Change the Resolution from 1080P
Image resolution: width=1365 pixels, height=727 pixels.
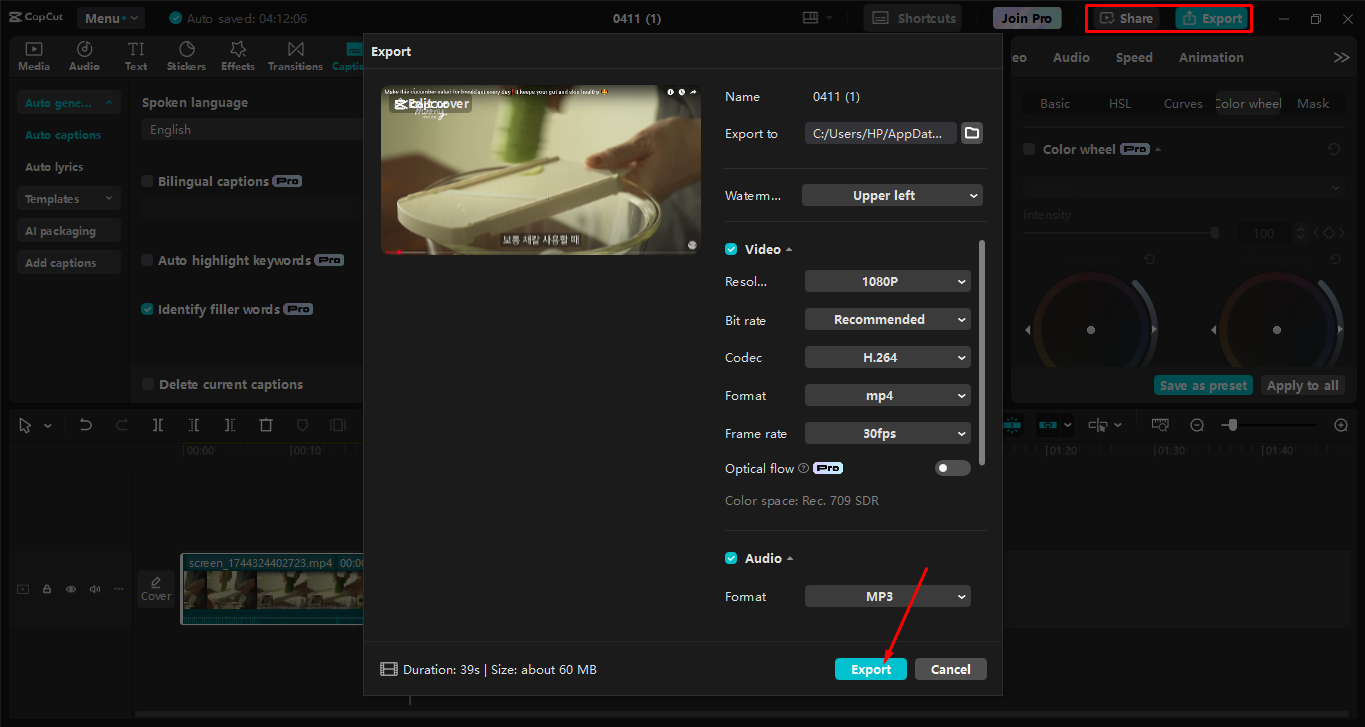[x=887, y=281]
